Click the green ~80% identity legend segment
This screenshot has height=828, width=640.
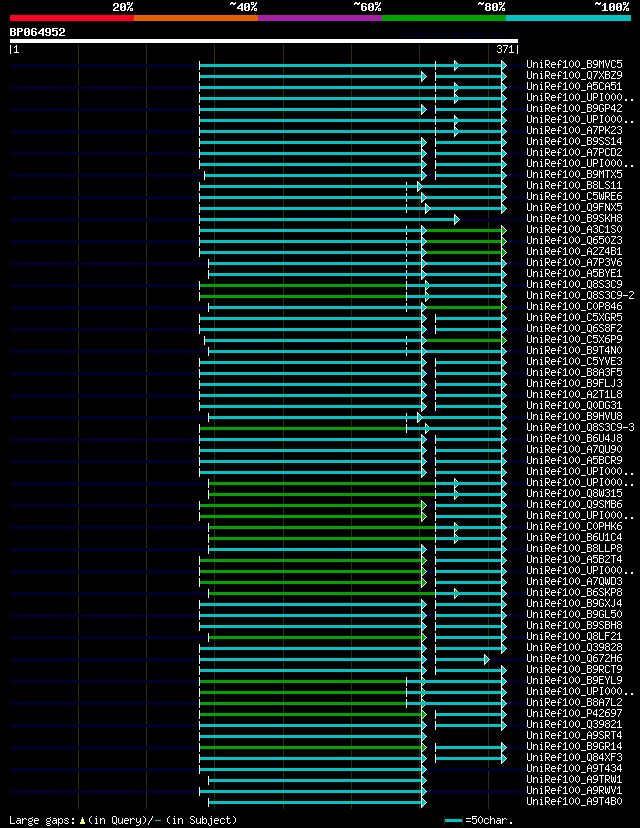[444, 18]
